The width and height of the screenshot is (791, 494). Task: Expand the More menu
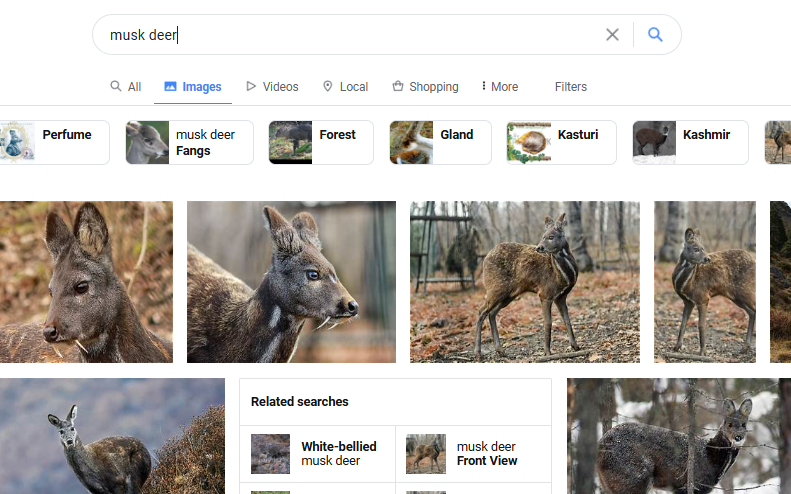[499, 87]
